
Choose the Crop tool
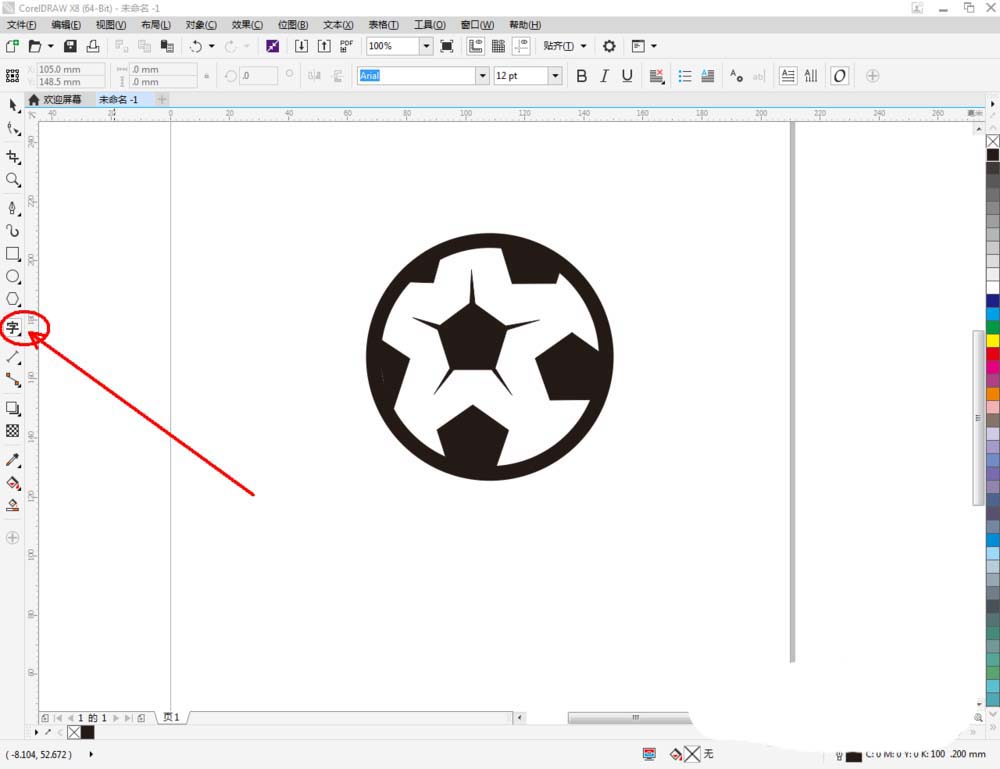point(13,157)
